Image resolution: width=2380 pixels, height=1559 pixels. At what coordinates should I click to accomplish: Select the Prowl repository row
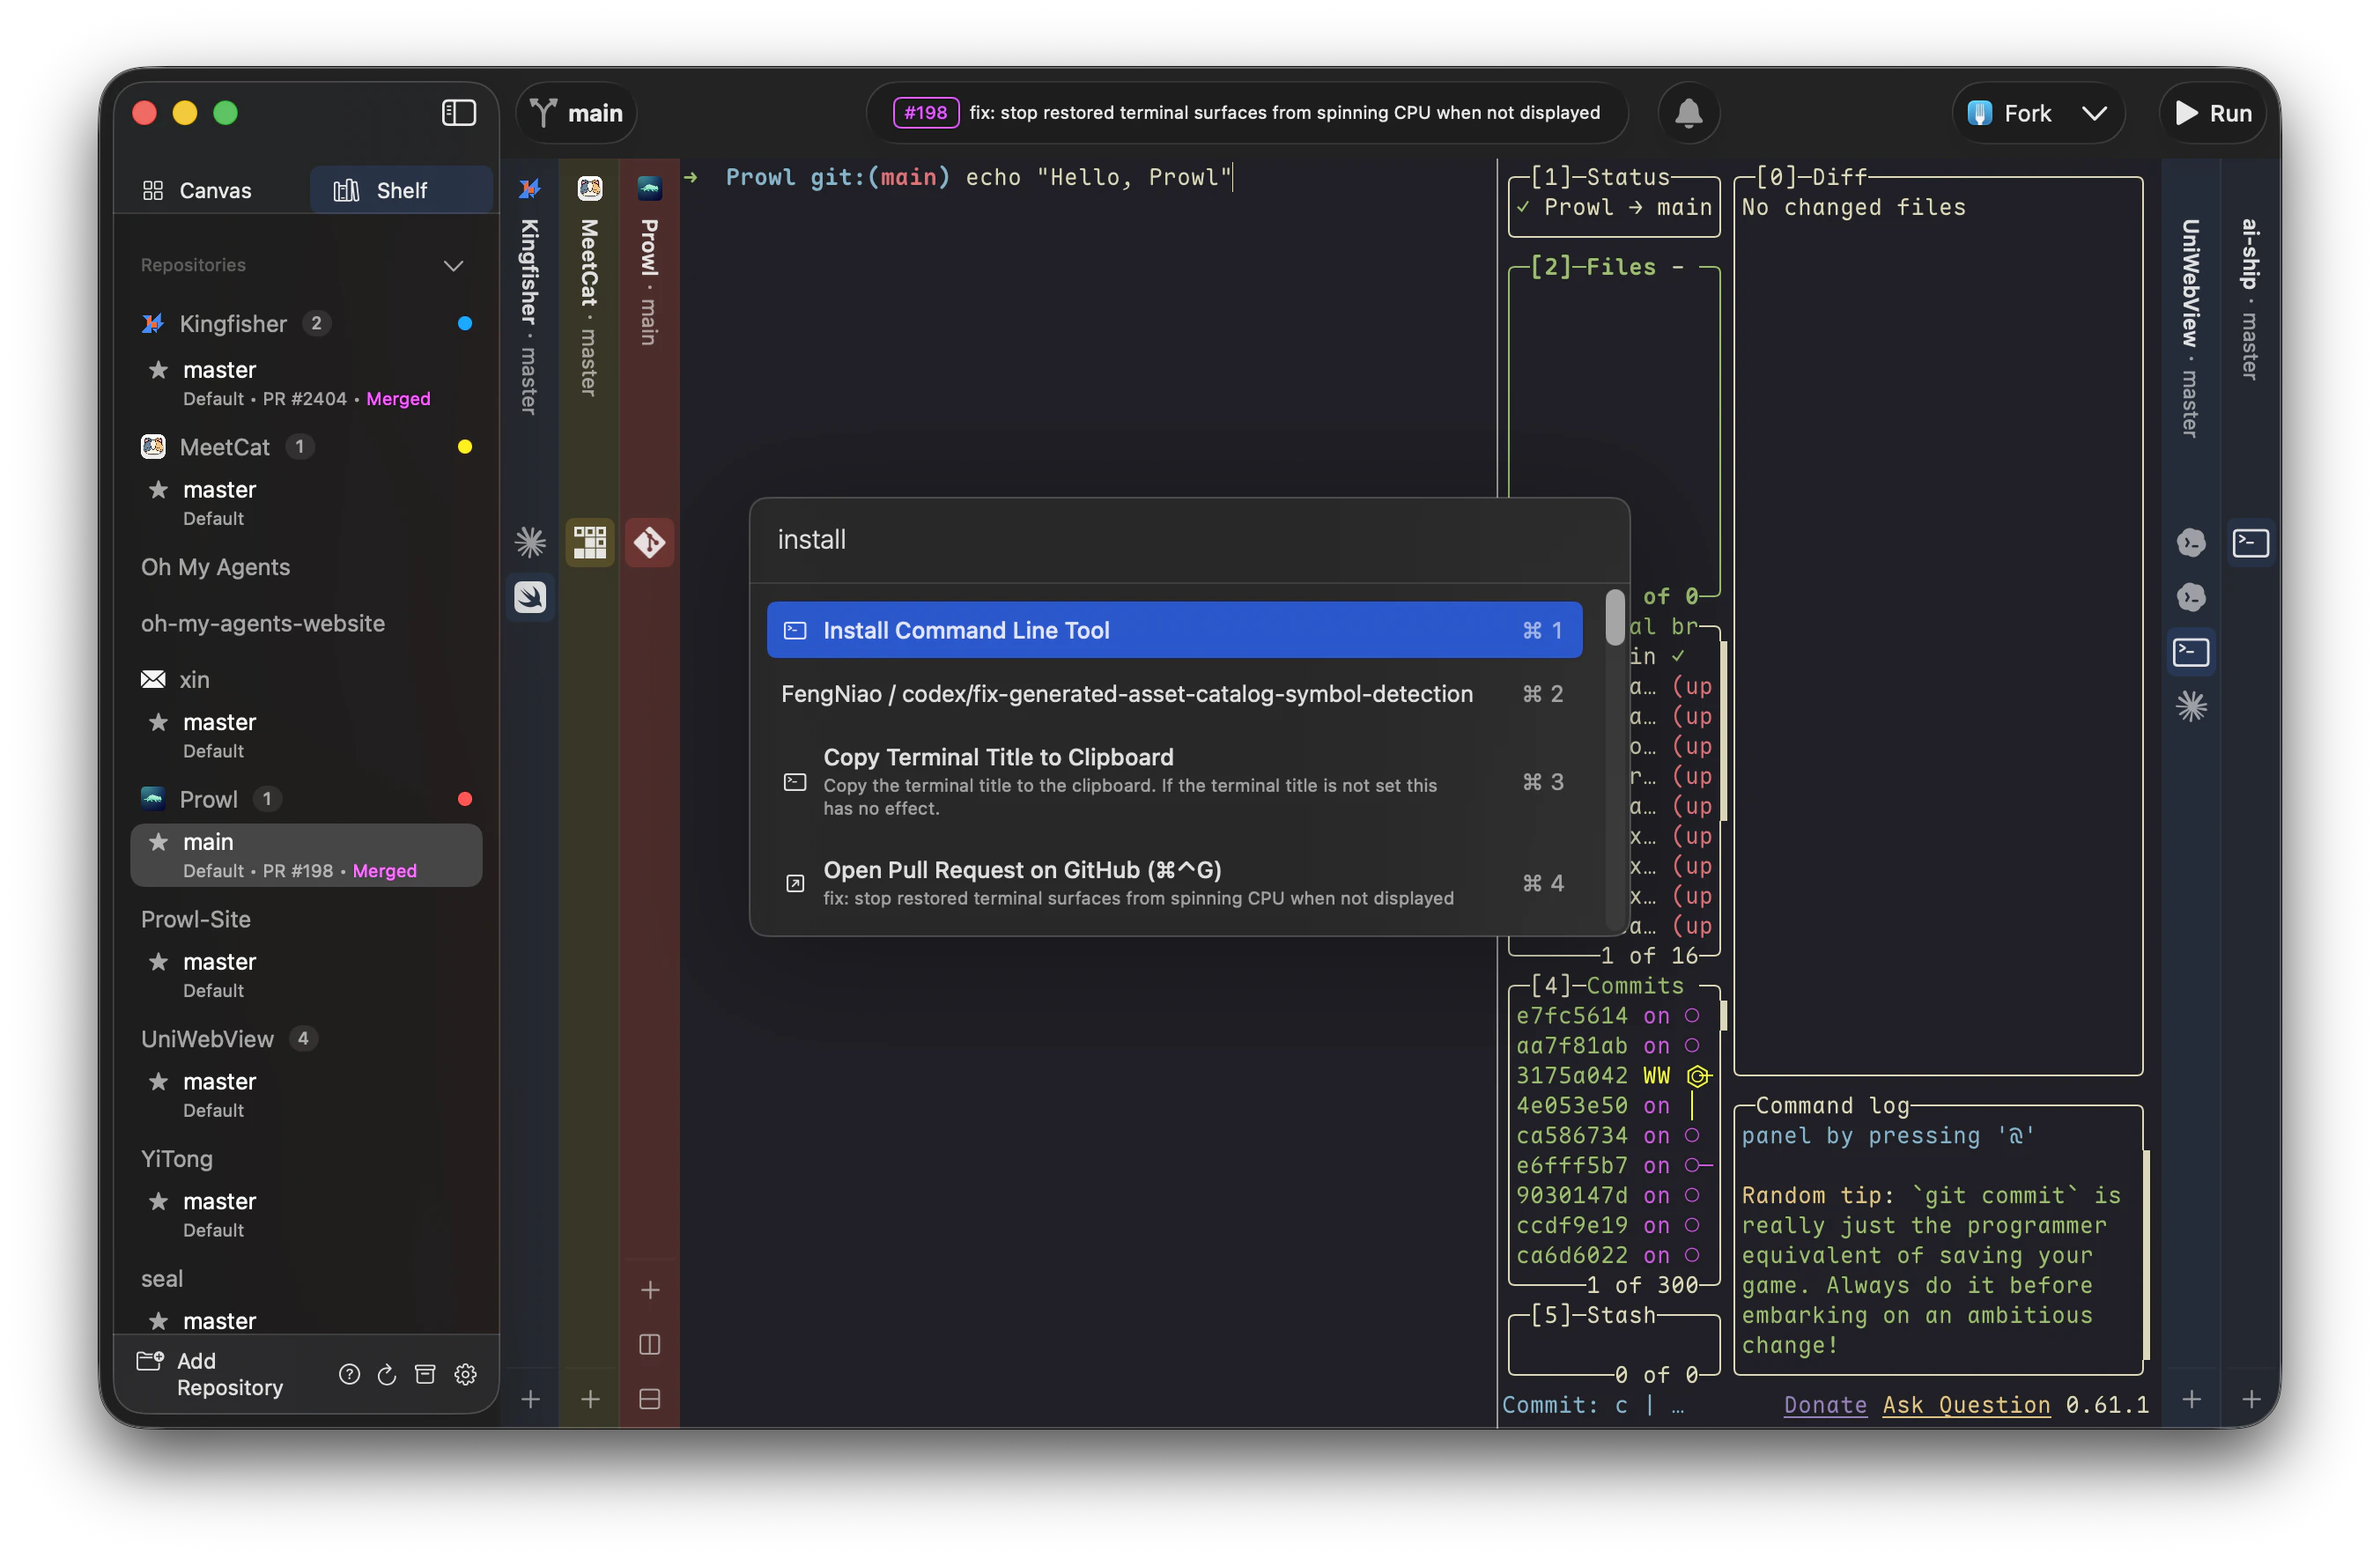305,798
